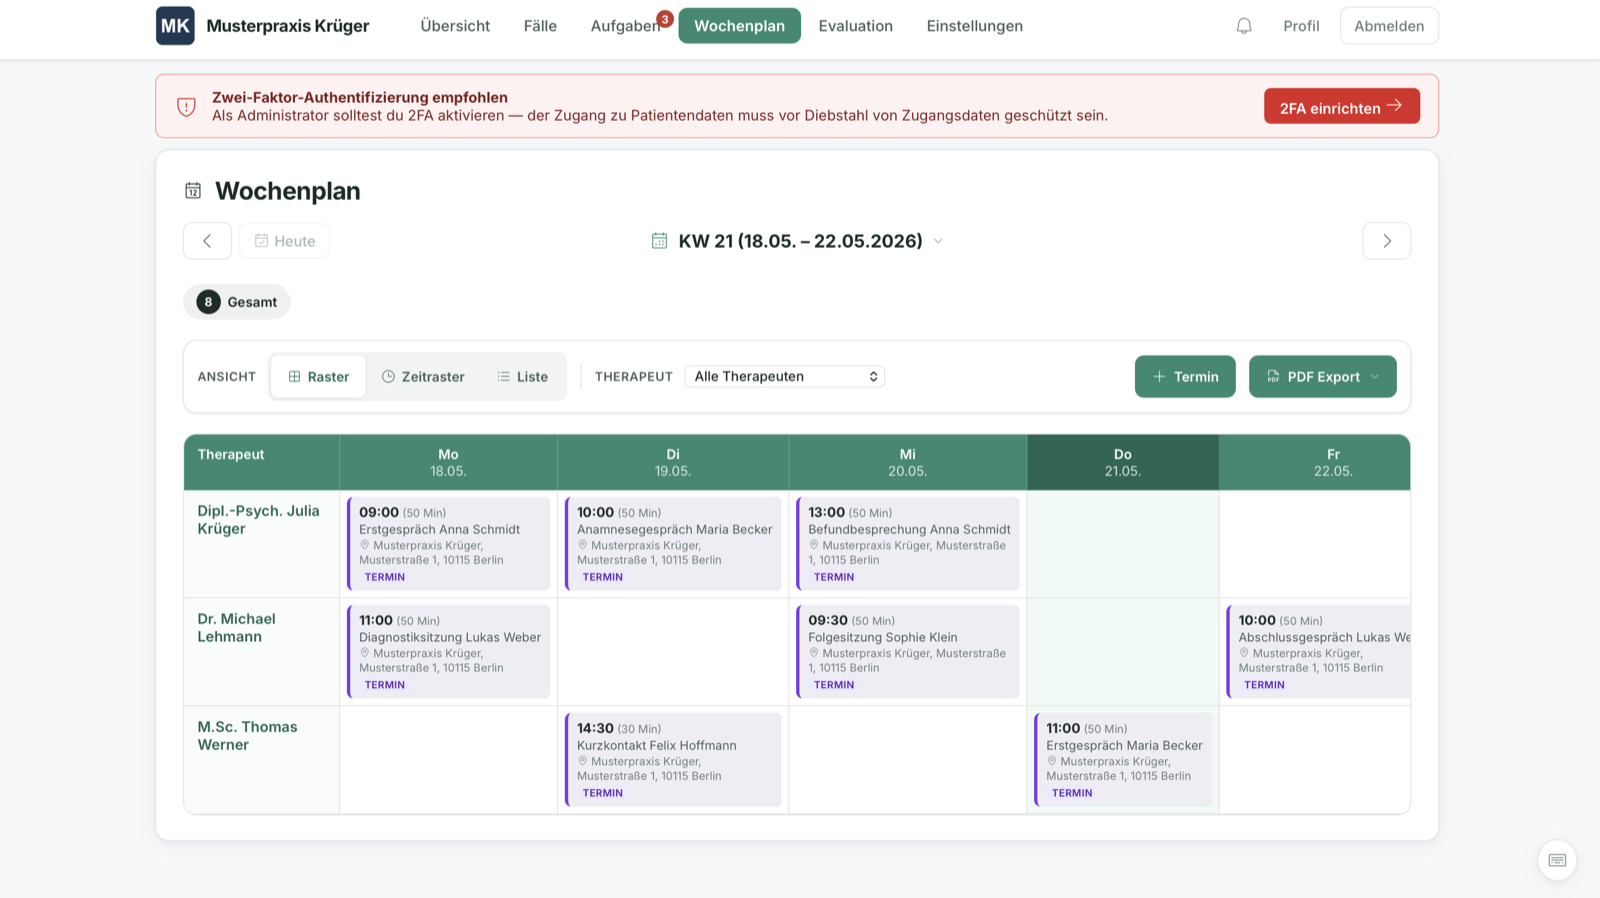
Task: Open therapist Dipl.-Psych. Julia Krüger
Action: pyautogui.click(x=258, y=520)
